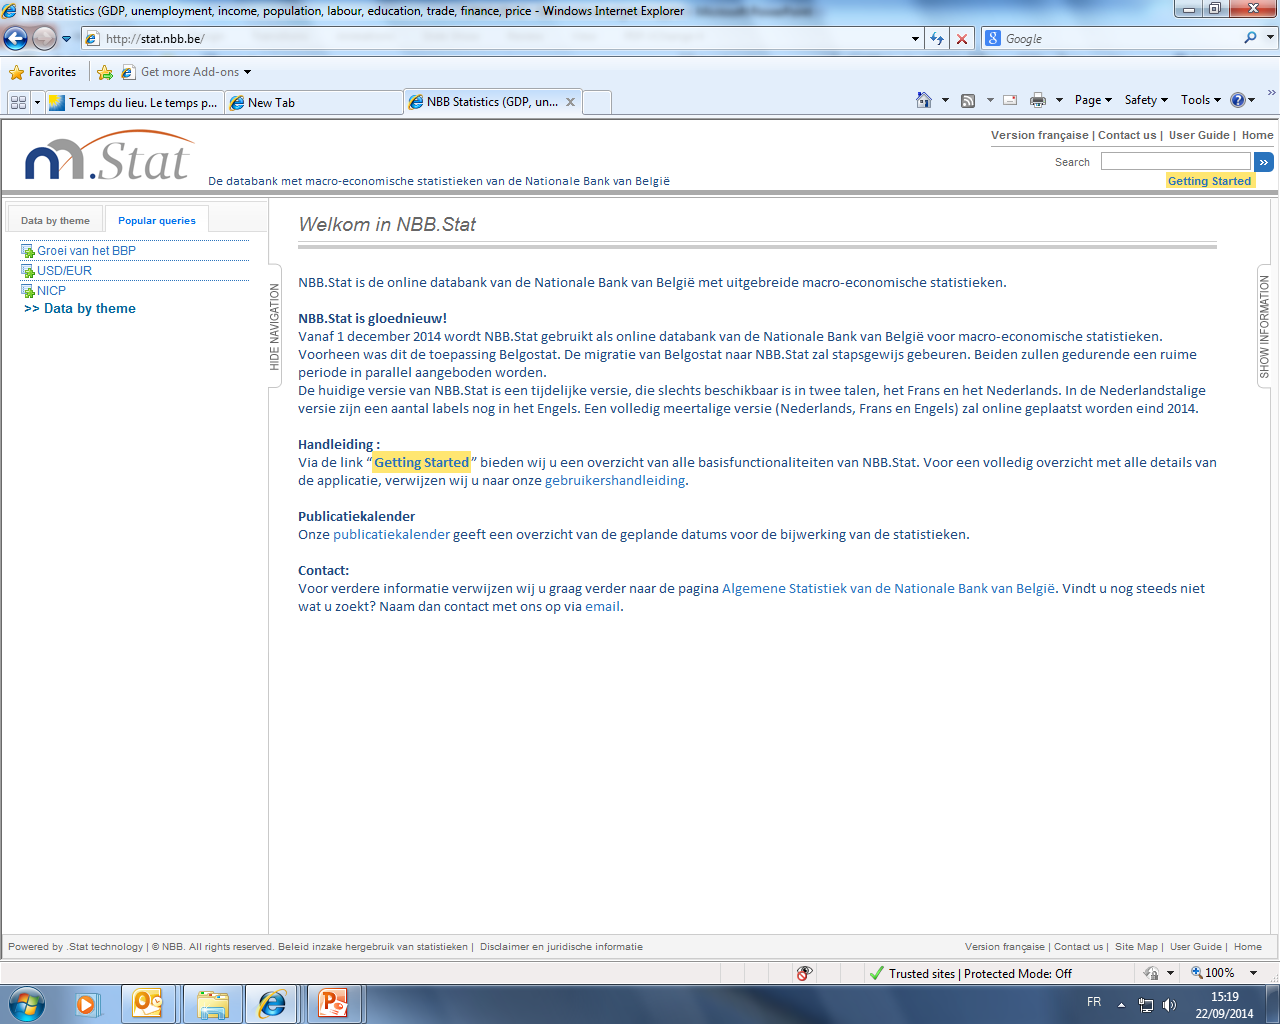Click the blue search go arrow button

[1264, 162]
